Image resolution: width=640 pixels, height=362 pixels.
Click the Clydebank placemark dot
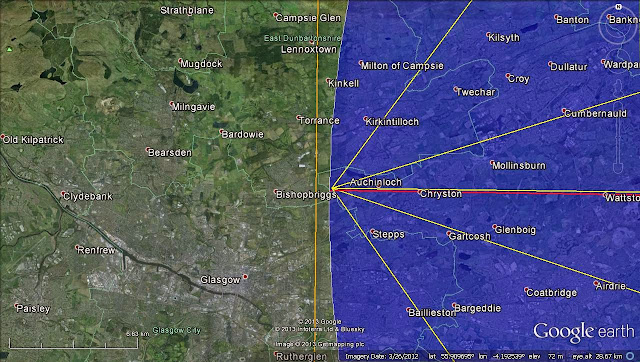[x=63, y=193]
